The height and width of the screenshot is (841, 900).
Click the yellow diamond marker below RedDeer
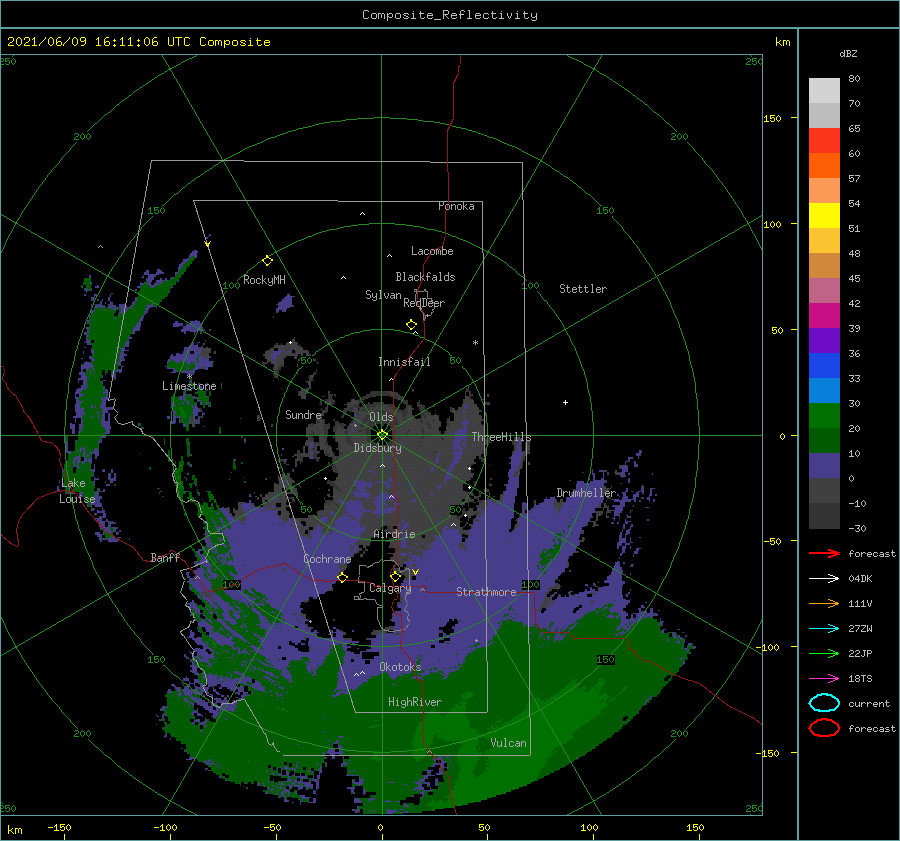click(x=412, y=325)
